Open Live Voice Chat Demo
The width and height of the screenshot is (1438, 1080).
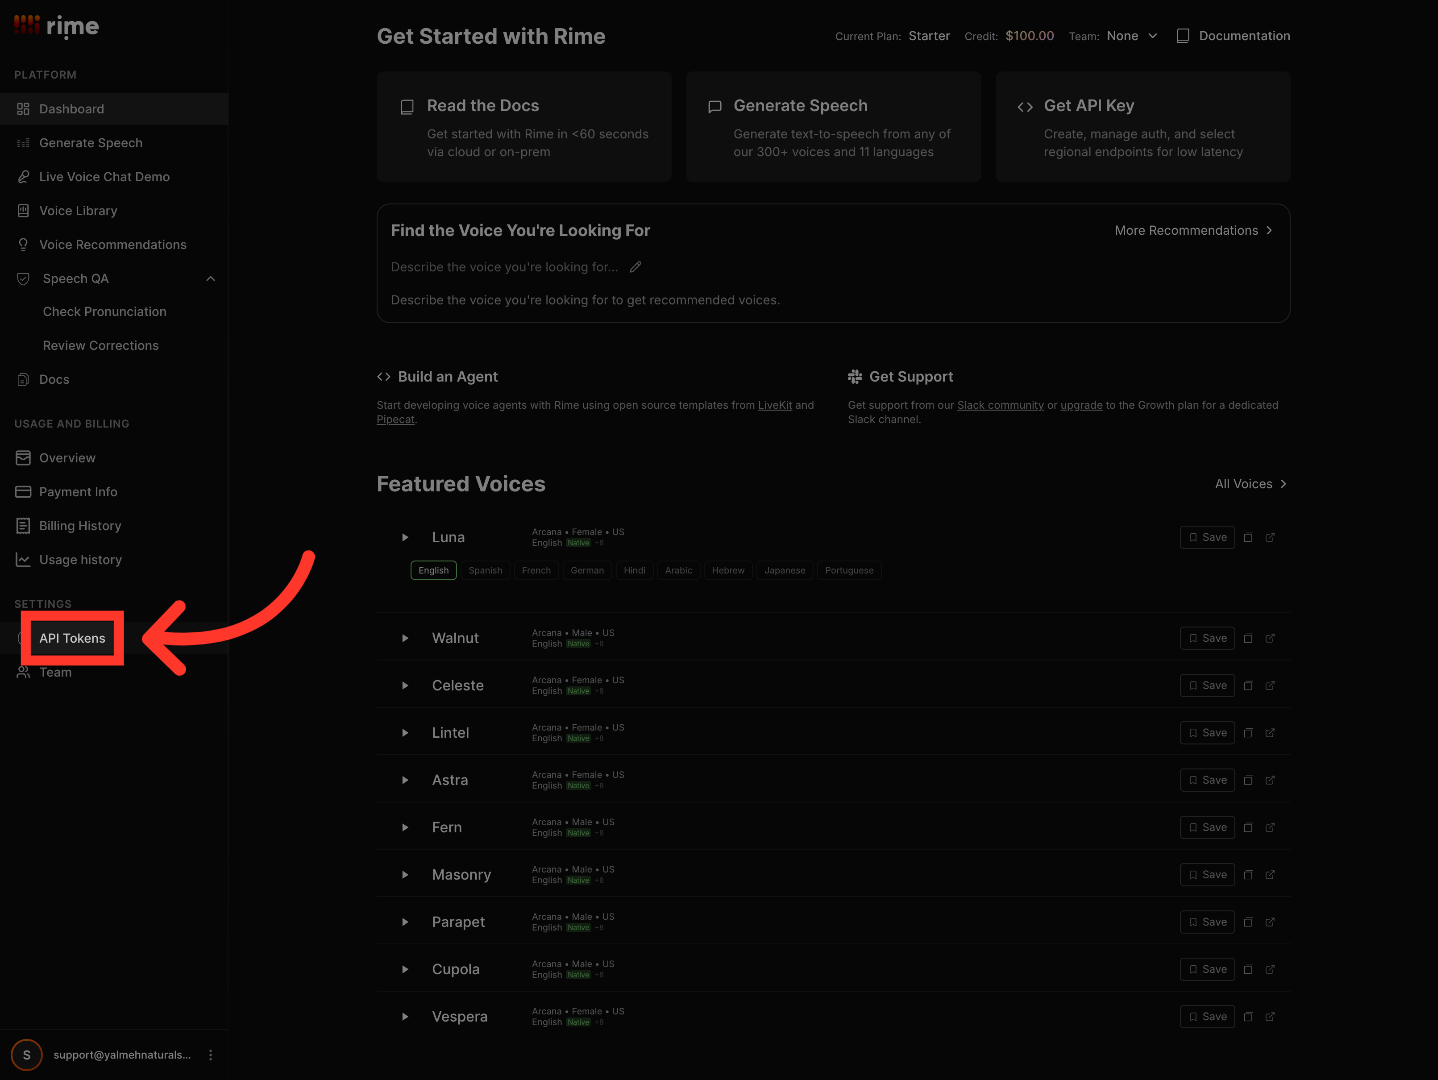tap(114, 177)
